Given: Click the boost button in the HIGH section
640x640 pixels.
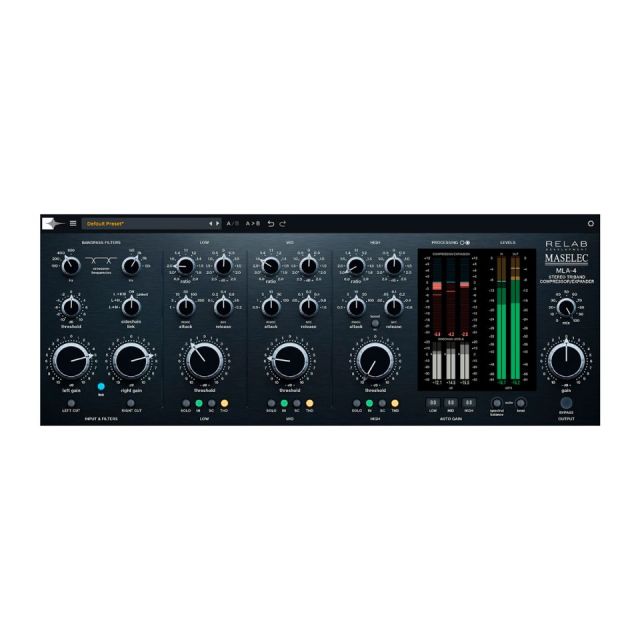Looking at the screenshot, I should pos(375,323).
